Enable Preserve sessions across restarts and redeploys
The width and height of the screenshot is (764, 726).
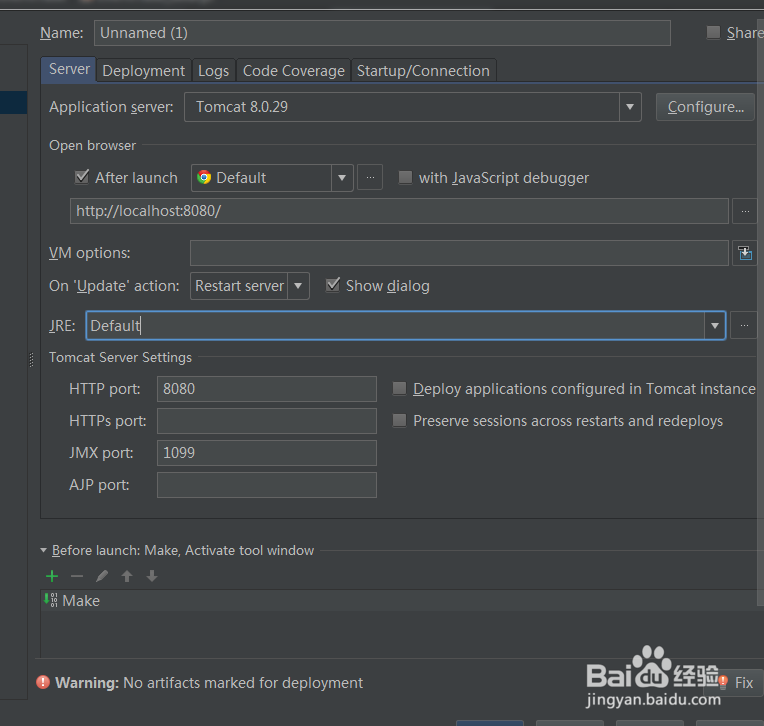(x=400, y=420)
